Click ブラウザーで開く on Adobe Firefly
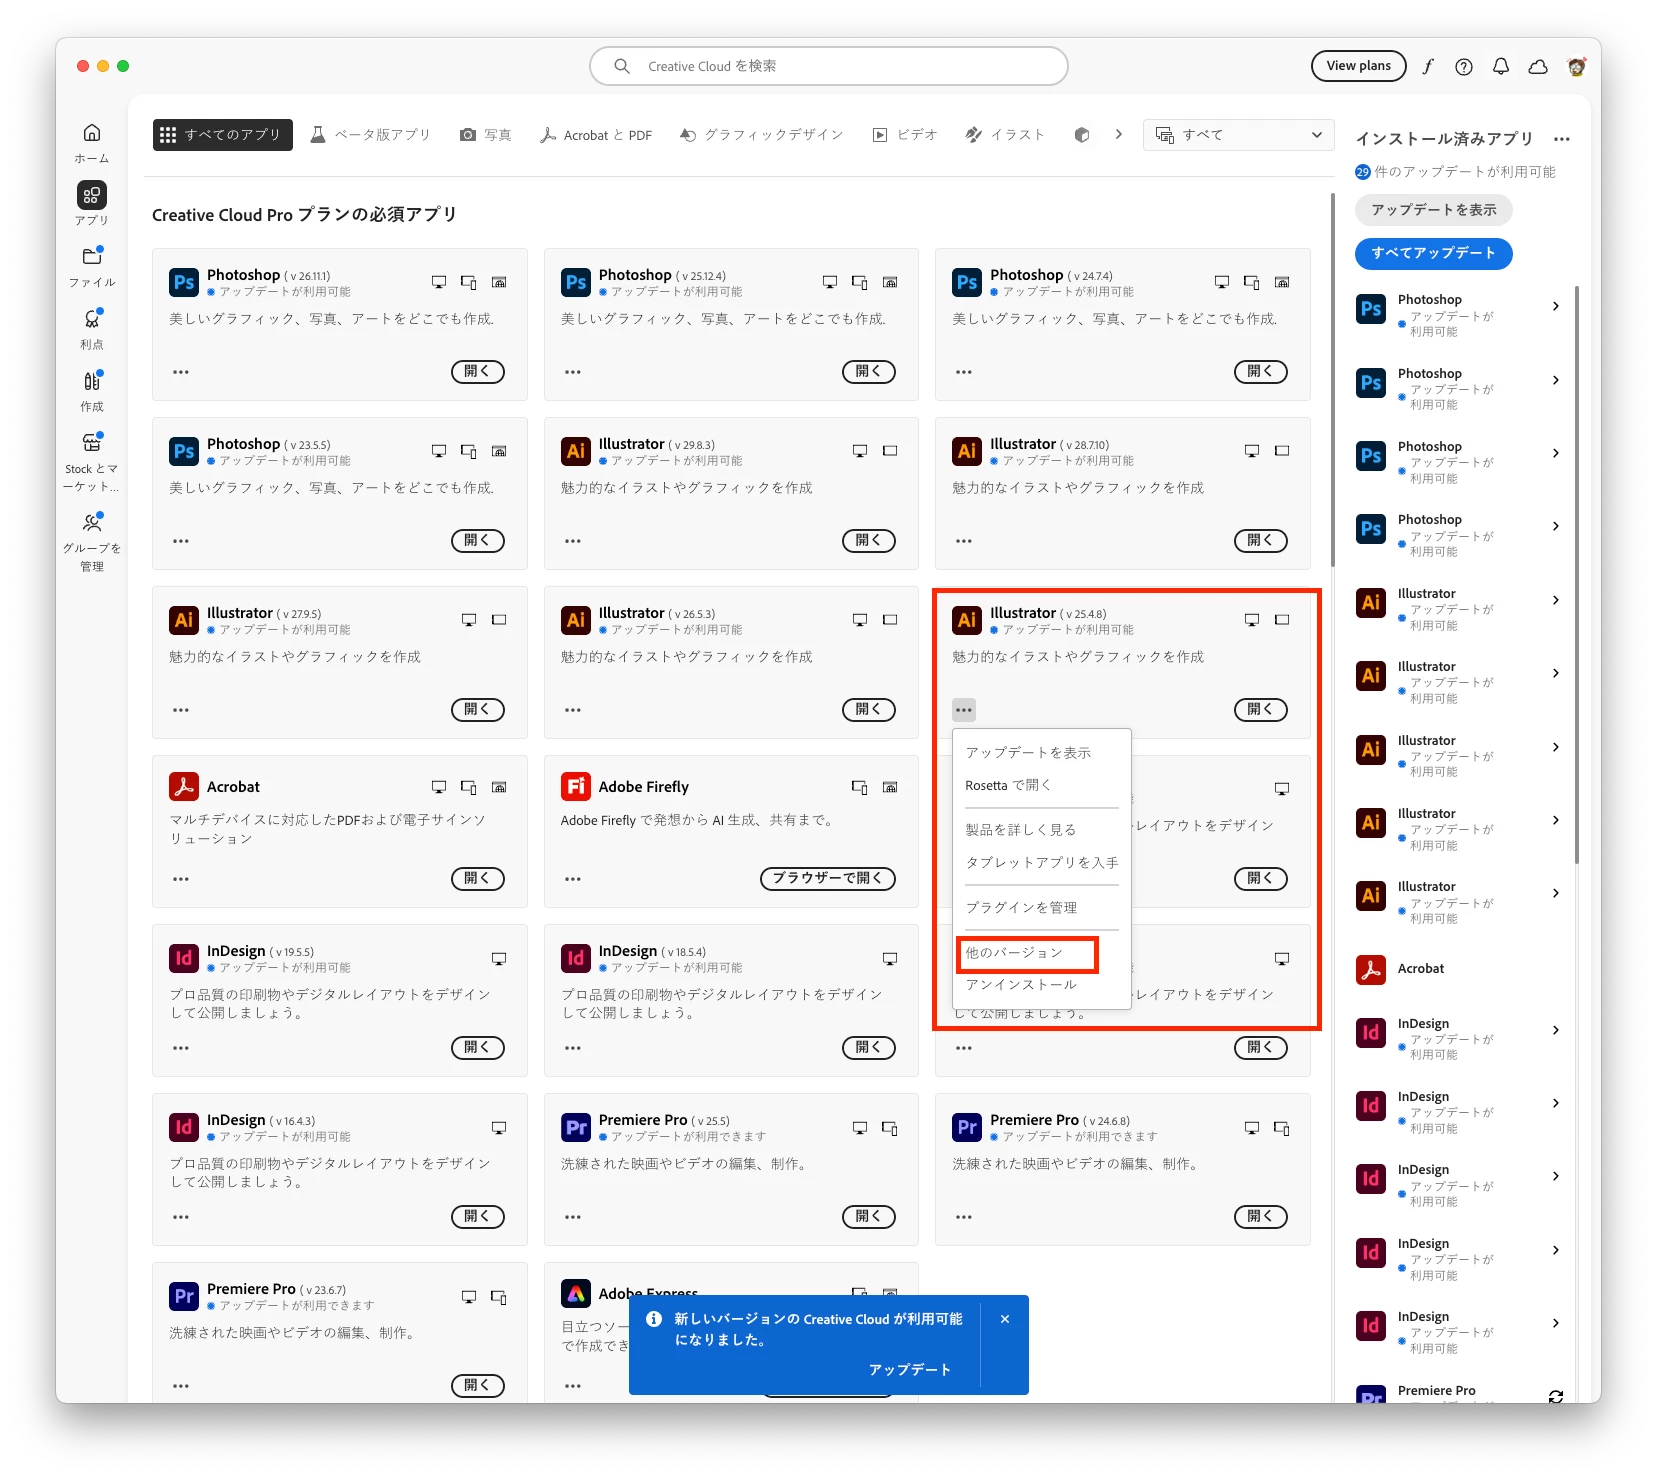 coord(827,878)
